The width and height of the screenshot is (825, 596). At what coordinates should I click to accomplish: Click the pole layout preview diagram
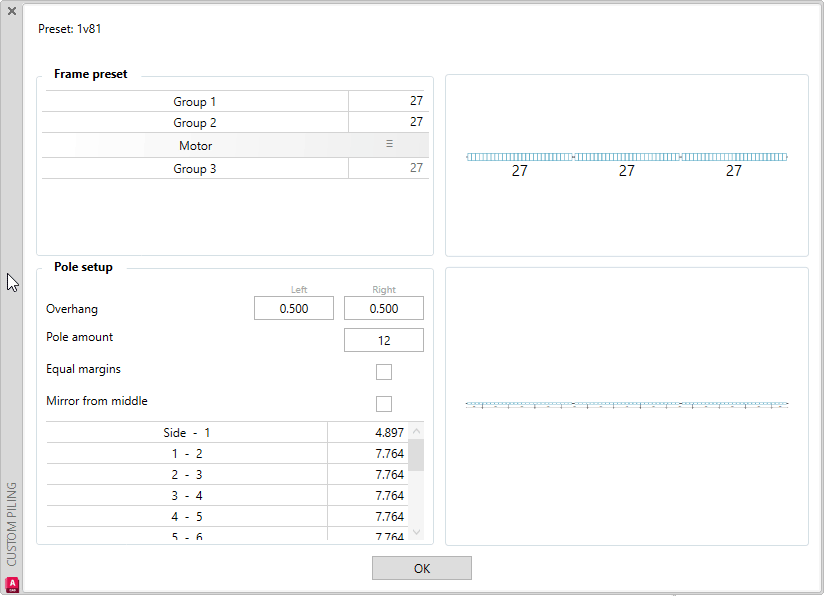[627, 405]
